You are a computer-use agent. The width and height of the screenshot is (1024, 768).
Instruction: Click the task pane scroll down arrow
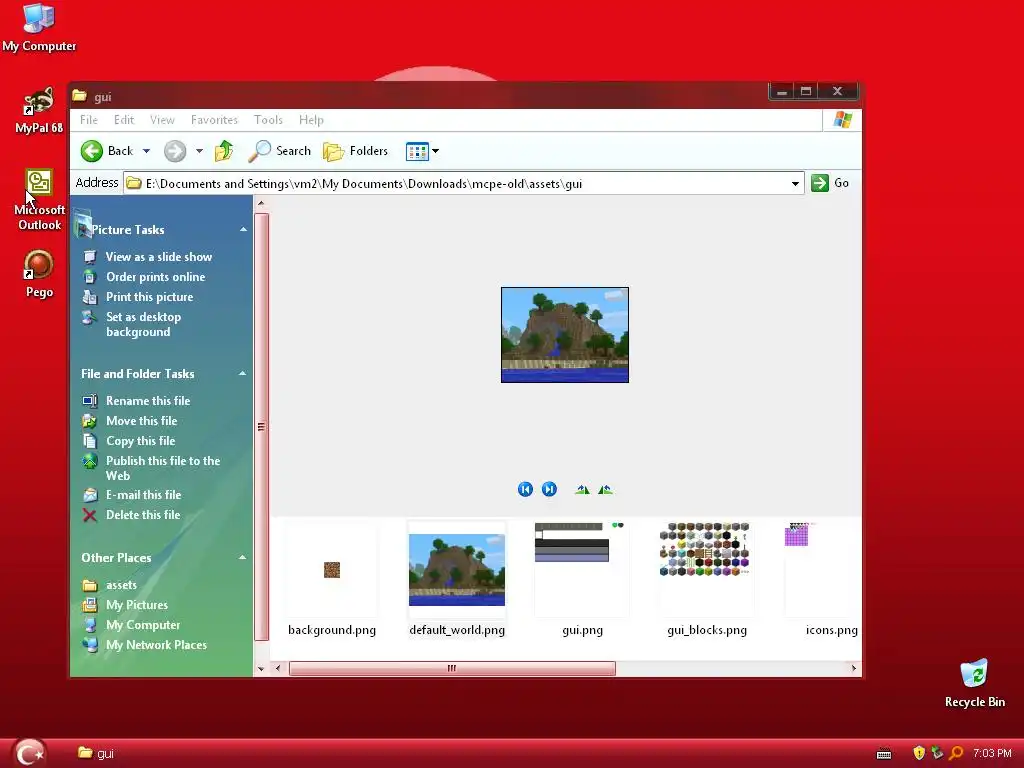coord(261,668)
